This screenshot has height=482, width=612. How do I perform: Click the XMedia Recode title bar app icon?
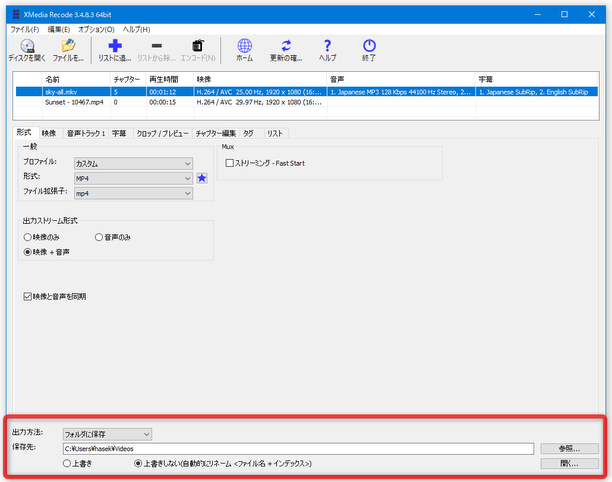[16, 15]
